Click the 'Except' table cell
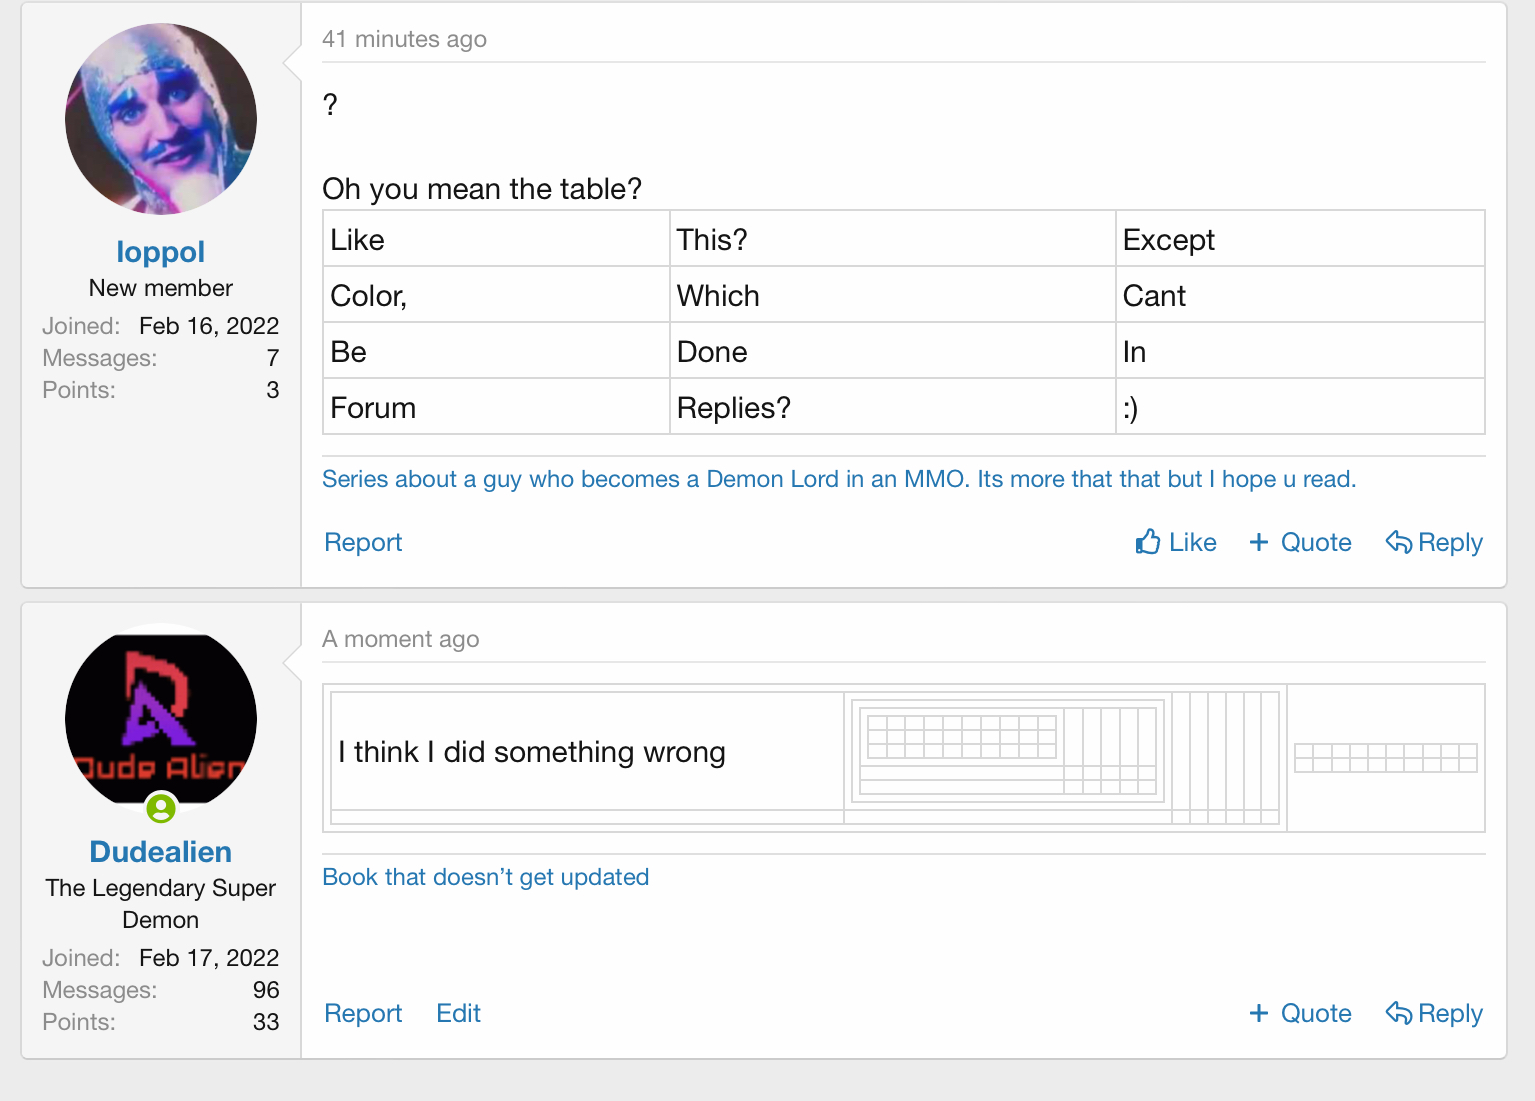The image size is (1535, 1101). (x=1299, y=240)
